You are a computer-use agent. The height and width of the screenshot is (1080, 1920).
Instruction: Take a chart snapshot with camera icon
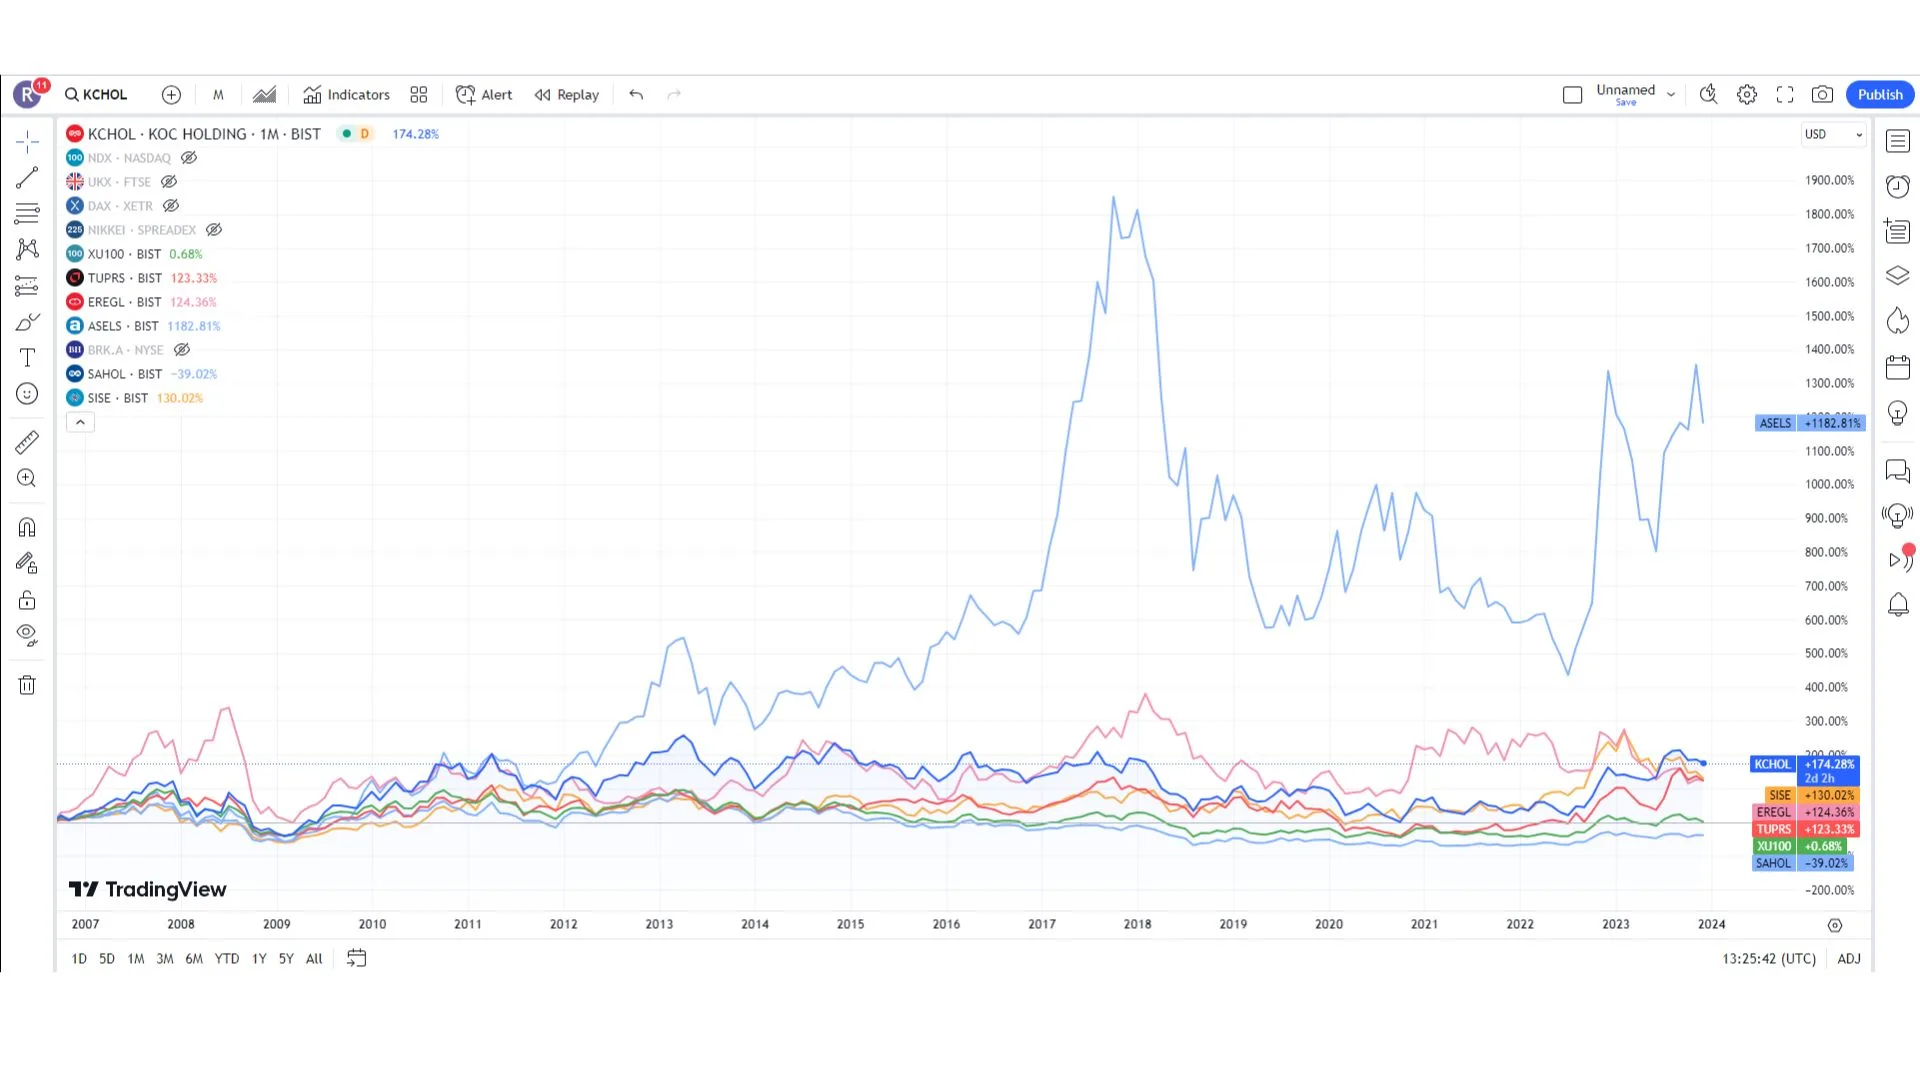(x=1823, y=95)
